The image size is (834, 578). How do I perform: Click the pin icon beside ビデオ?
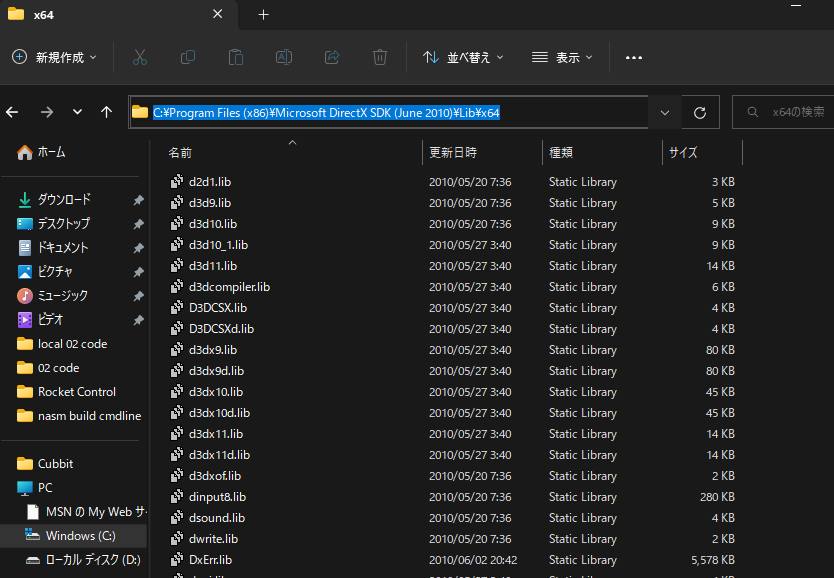(138, 320)
